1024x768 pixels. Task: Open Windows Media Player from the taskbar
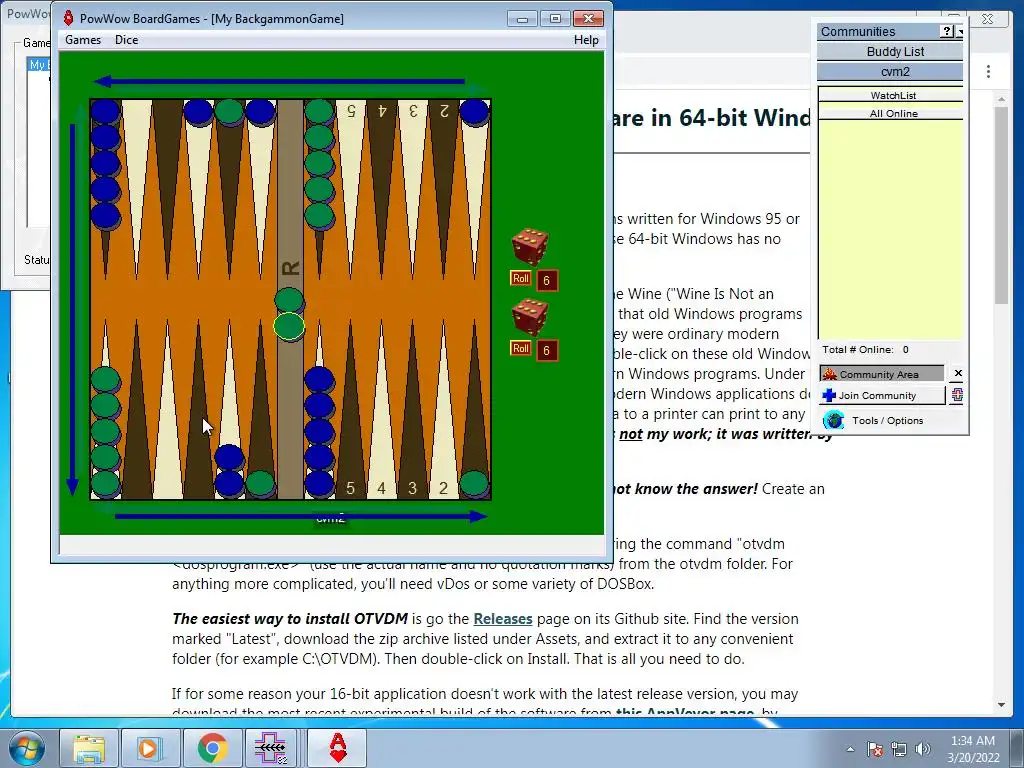(x=150, y=748)
